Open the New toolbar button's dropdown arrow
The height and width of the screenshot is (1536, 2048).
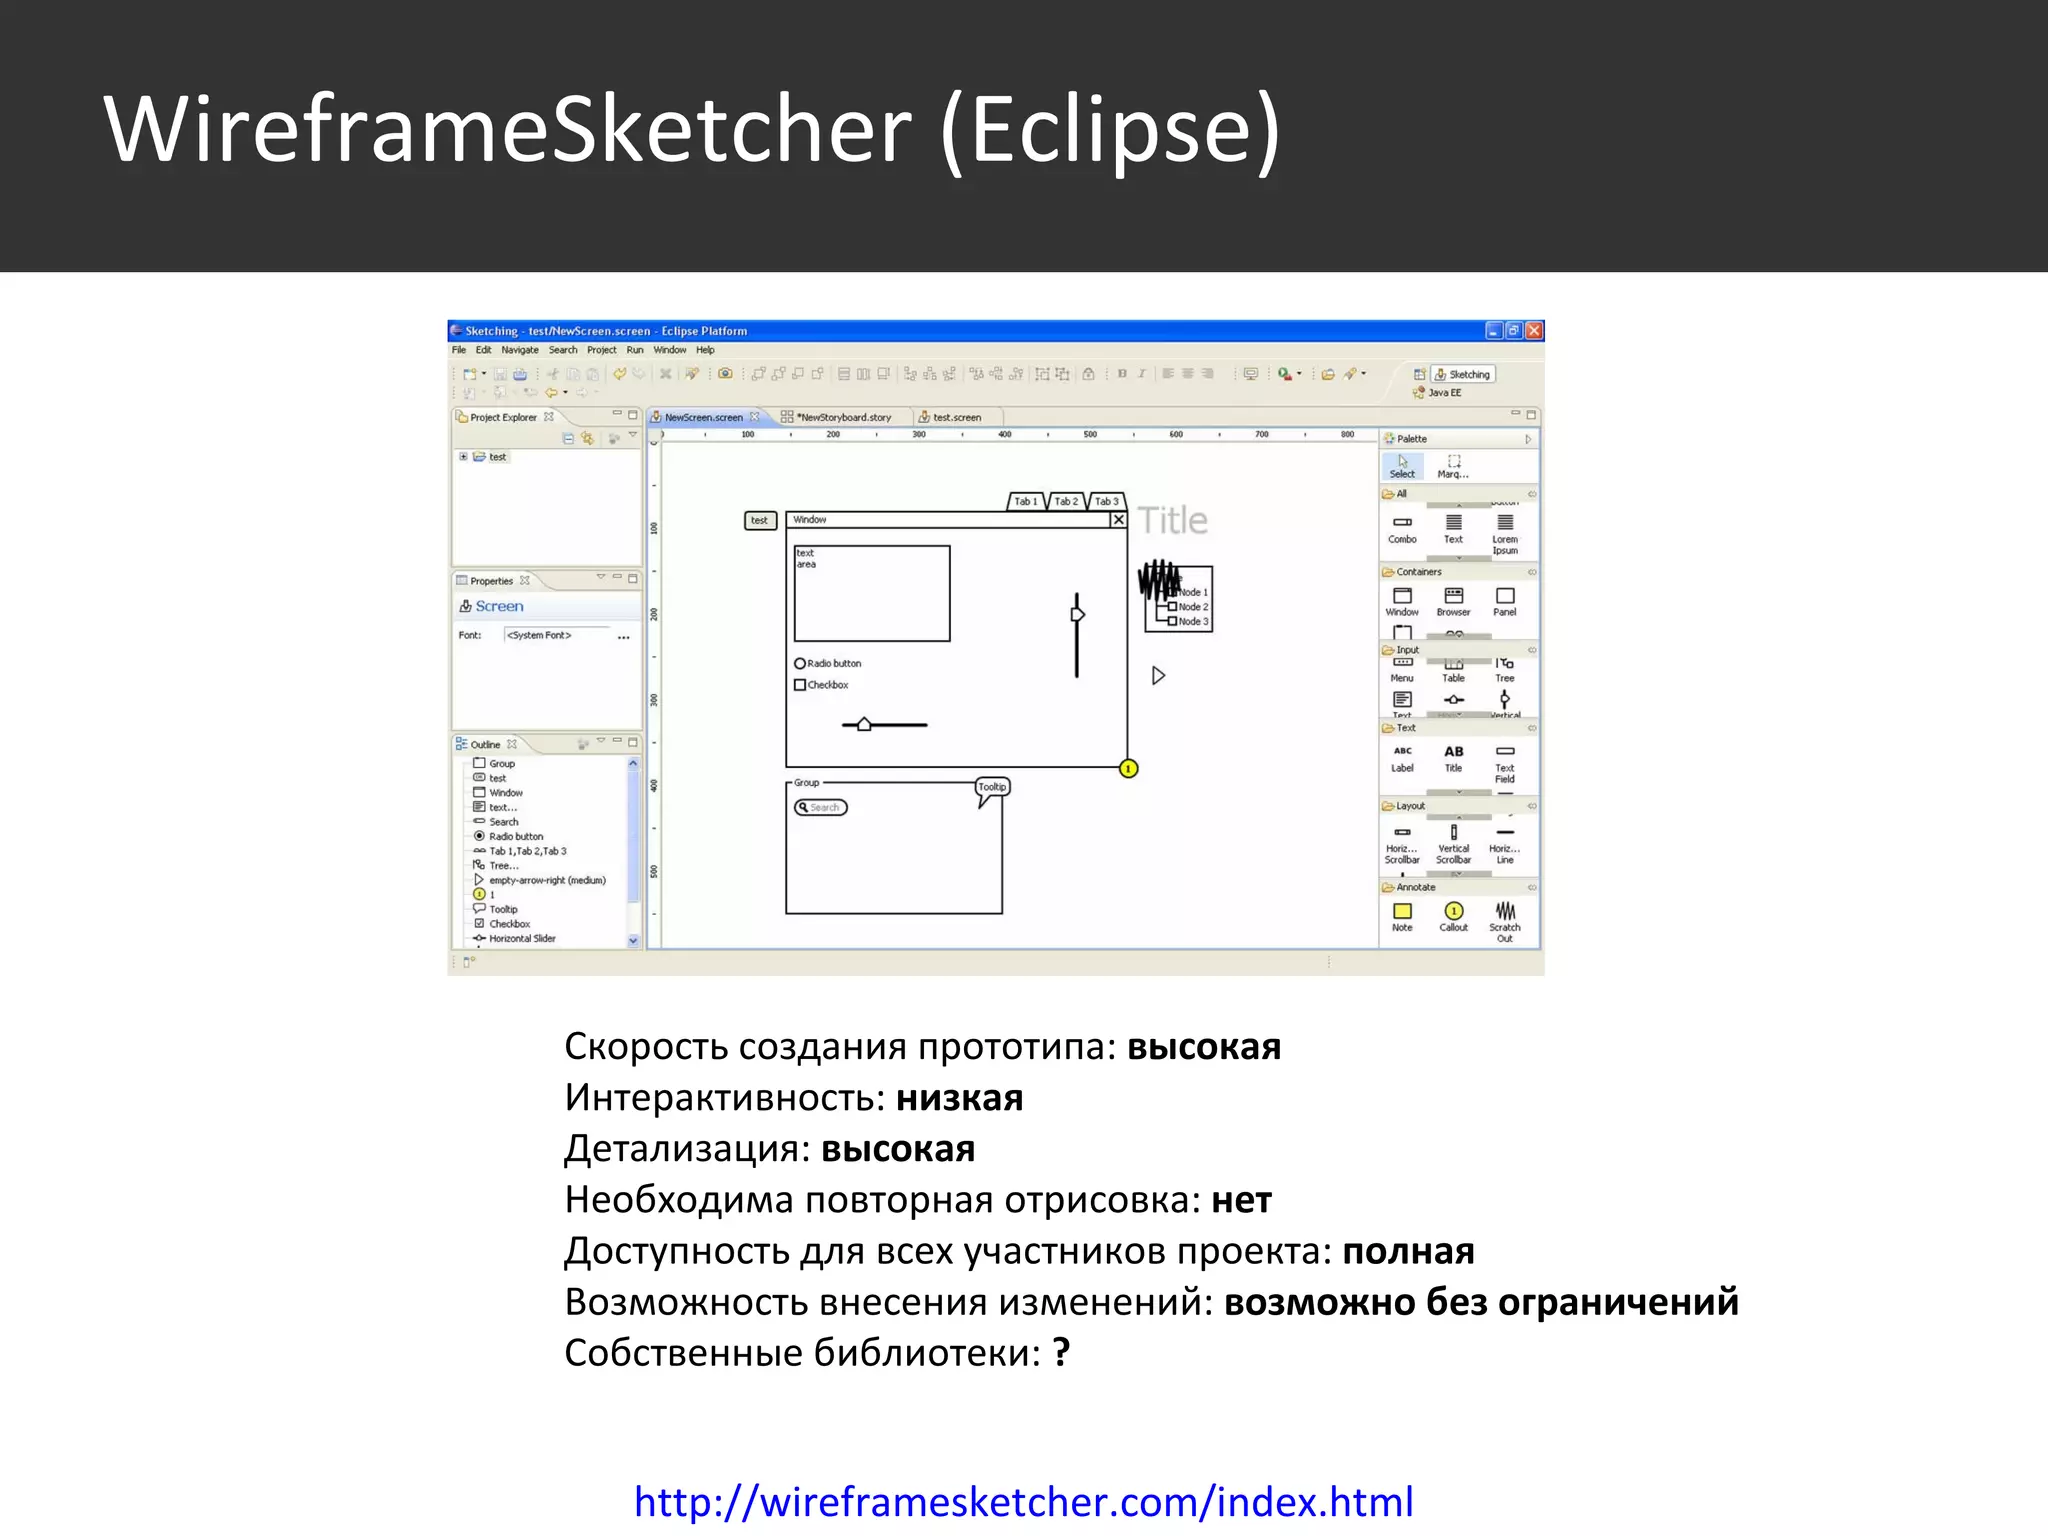[484, 374]
